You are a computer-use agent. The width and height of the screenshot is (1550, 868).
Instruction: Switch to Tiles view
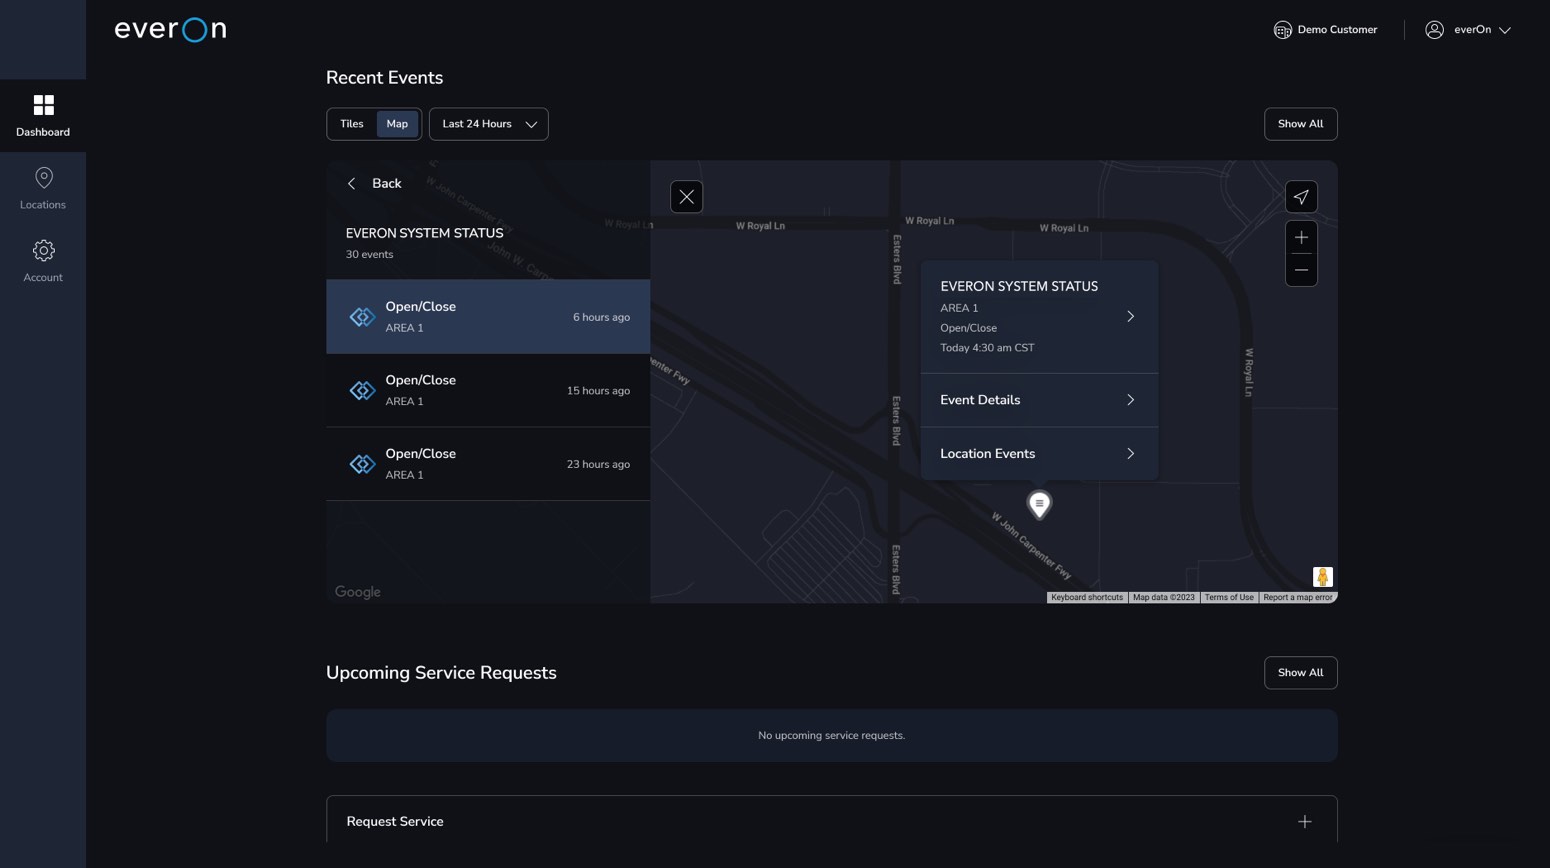(351, 124)
